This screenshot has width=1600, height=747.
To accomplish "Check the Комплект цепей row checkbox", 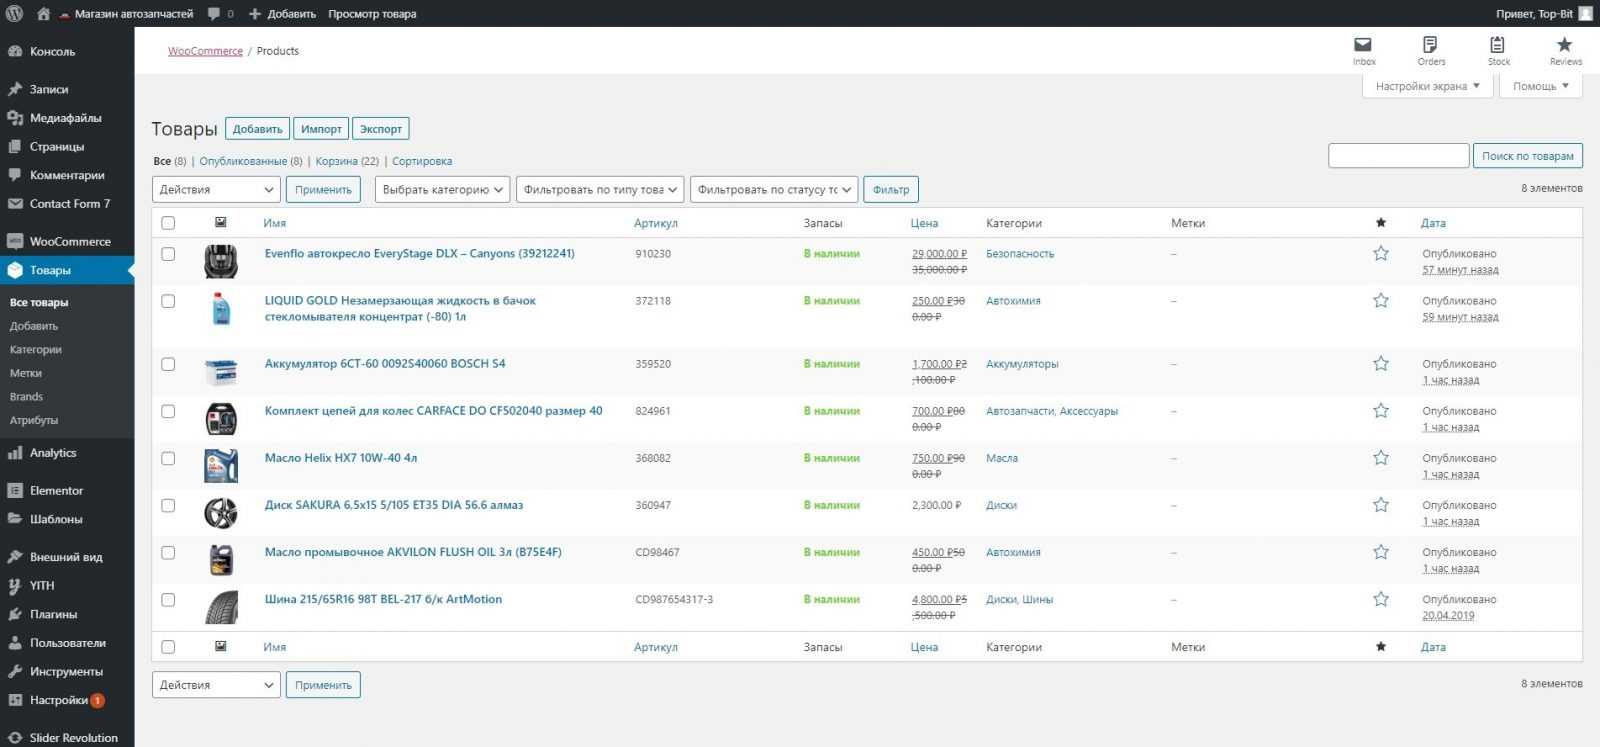I will pos(168,411).
